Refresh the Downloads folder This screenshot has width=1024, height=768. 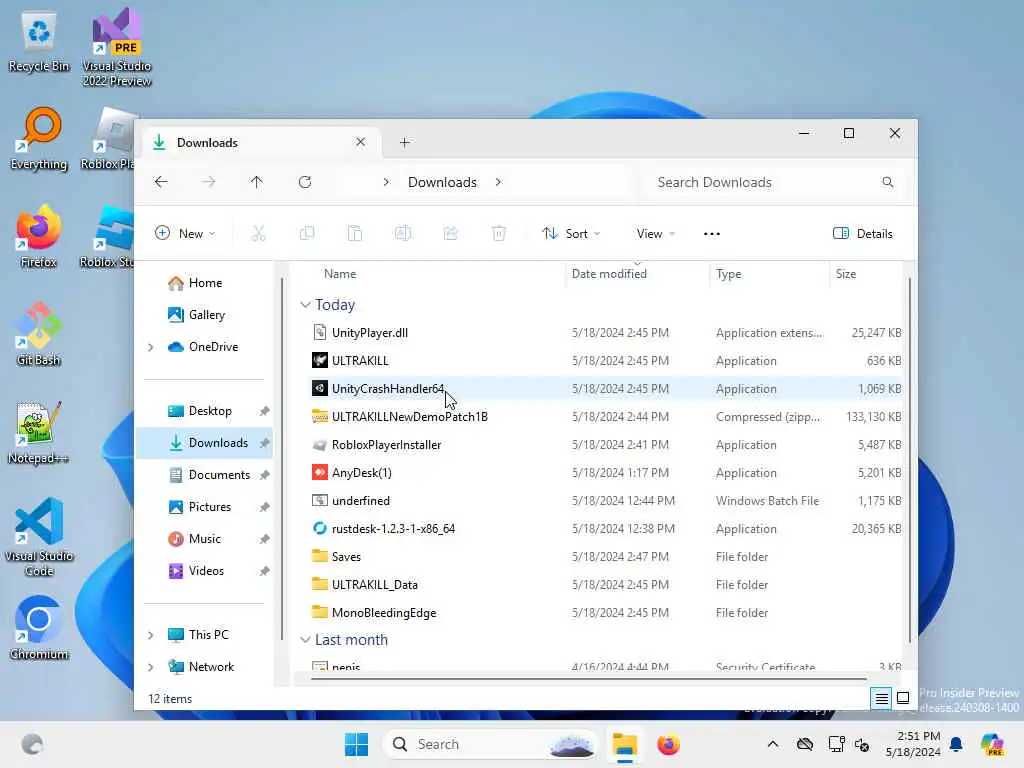(305, 182)
